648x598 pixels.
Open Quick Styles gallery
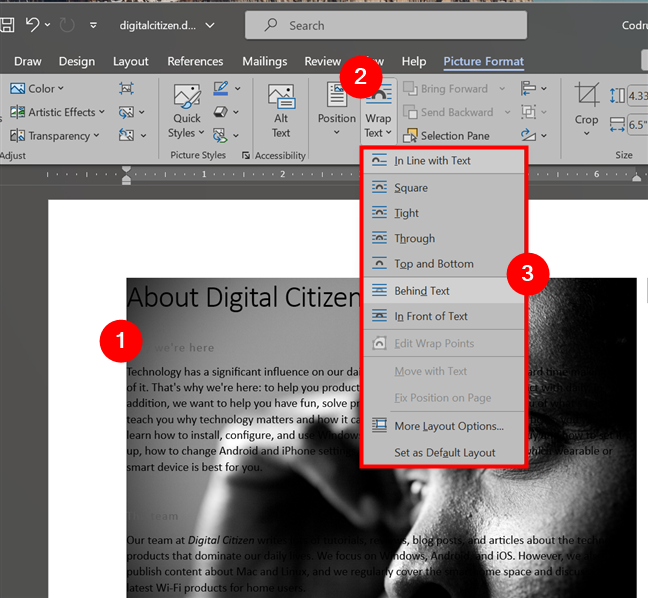[187, 111]
